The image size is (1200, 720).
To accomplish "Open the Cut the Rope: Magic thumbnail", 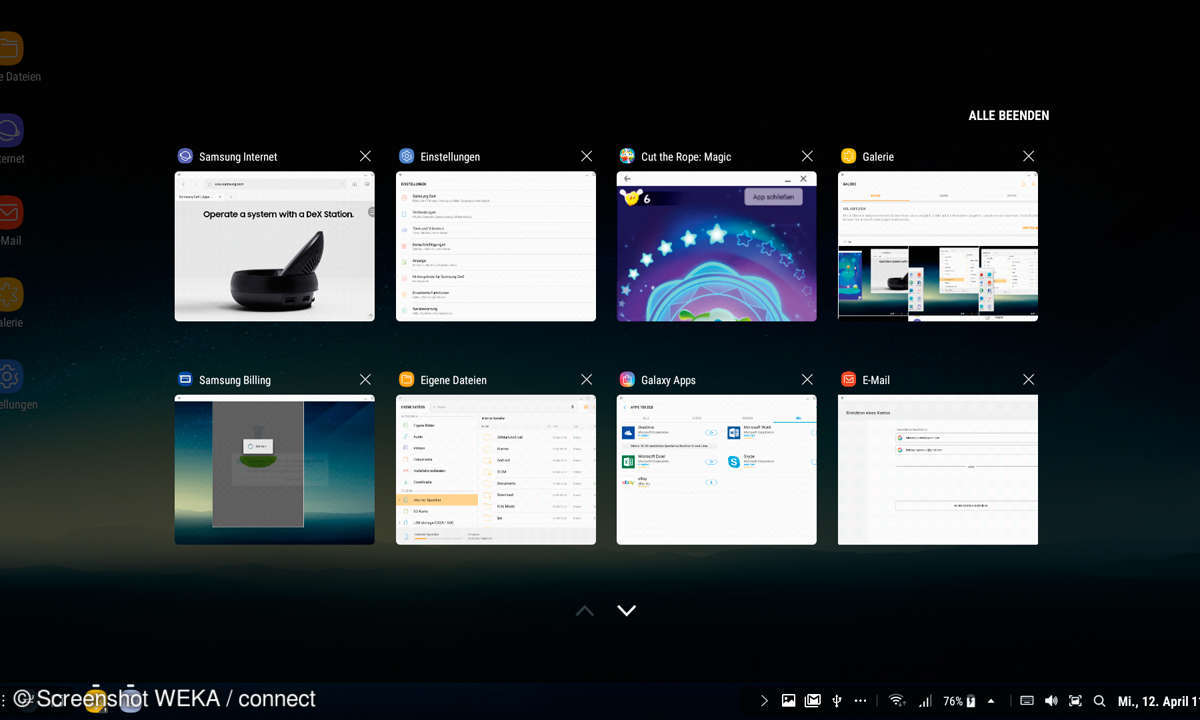I will 717,246.
